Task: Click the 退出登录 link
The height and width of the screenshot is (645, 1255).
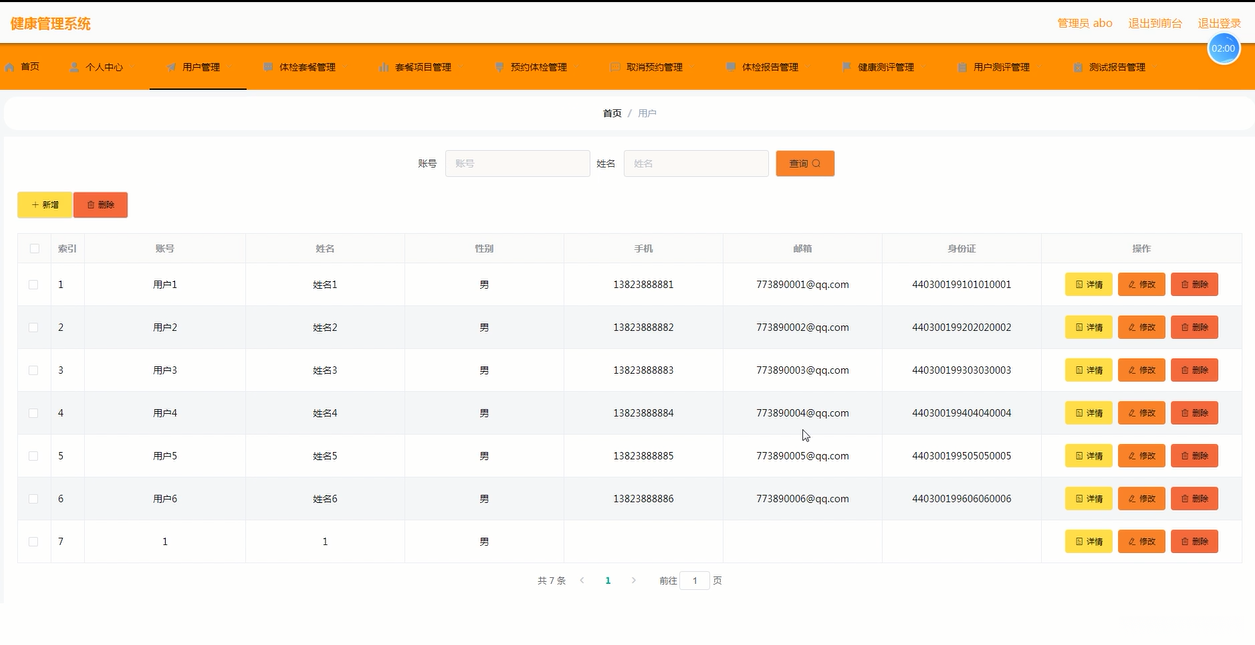Action: pyautogui.click(x=1219, y=23)
